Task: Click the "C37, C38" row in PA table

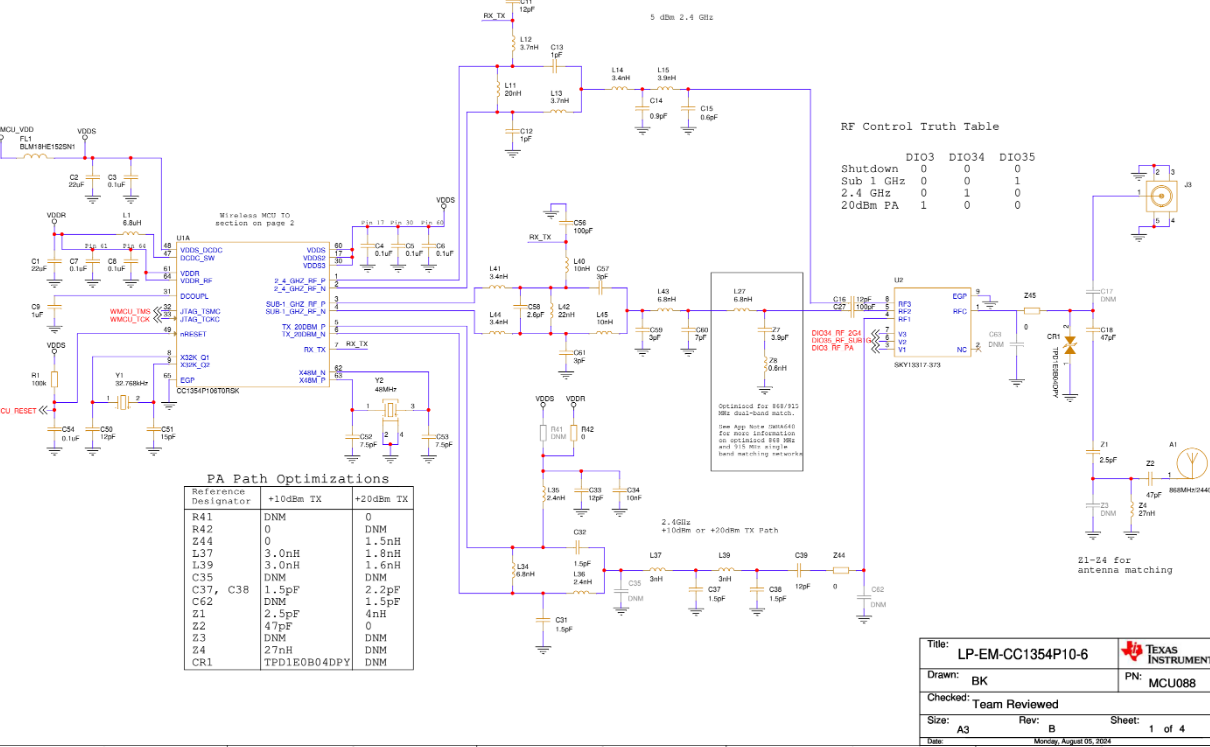Action: pos(299,590)
